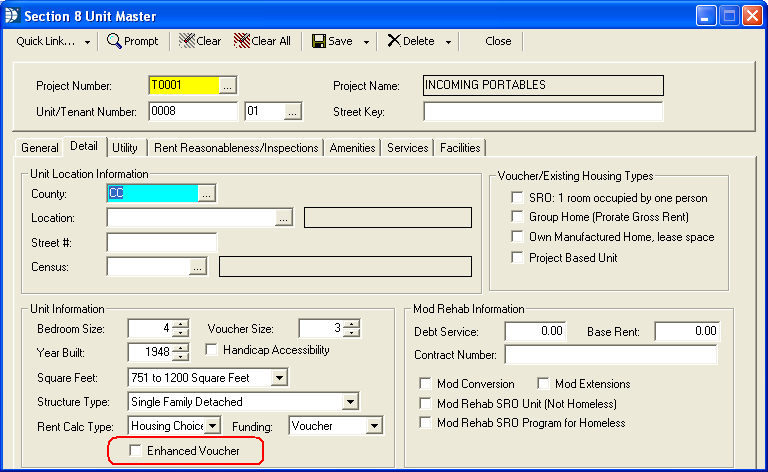
Task: Check Mod Rehab SRO Unit (Not Homeless)
Action: tap(425, 403)
